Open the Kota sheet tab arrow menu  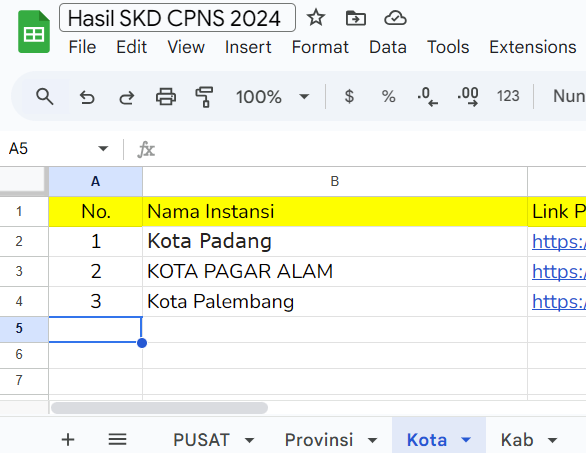[x=466, y=440]
